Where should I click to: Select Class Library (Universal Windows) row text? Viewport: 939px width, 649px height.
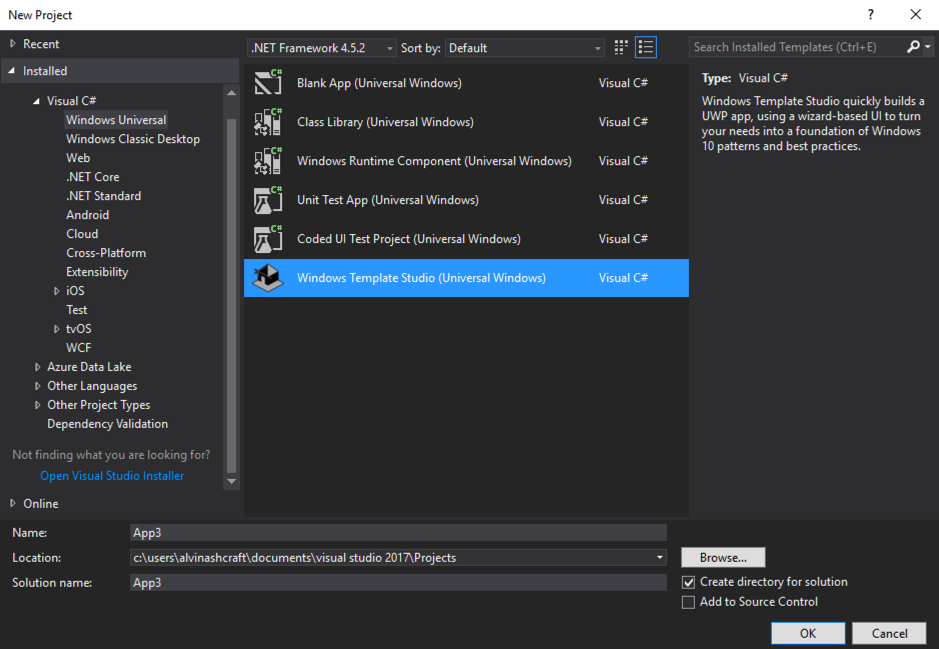point(385,122)
